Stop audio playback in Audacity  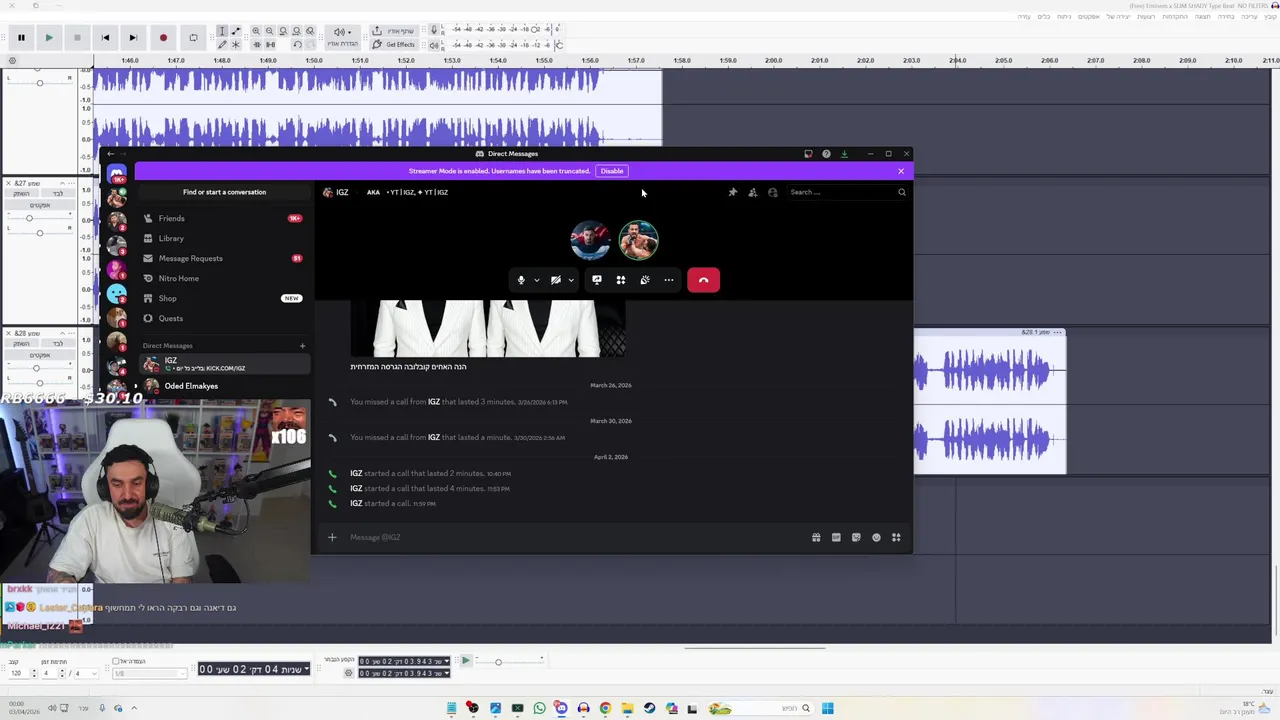(x=77, y=38)
